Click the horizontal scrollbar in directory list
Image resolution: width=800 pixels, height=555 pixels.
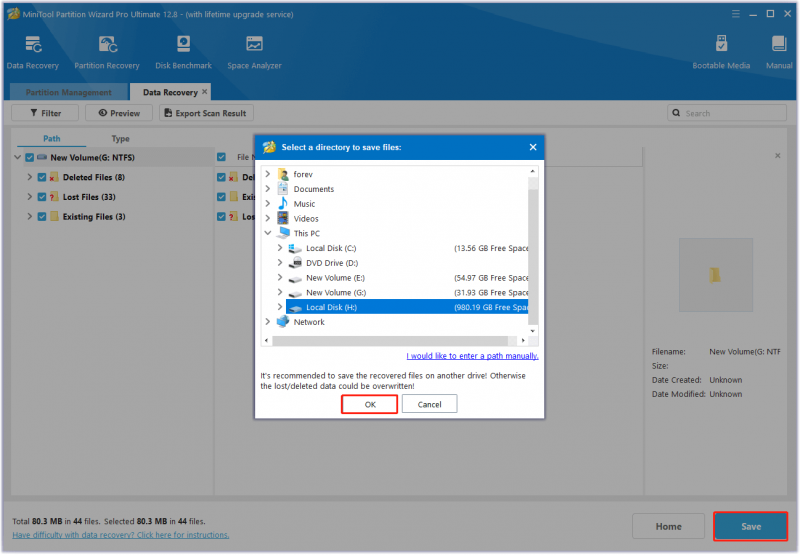390,340
